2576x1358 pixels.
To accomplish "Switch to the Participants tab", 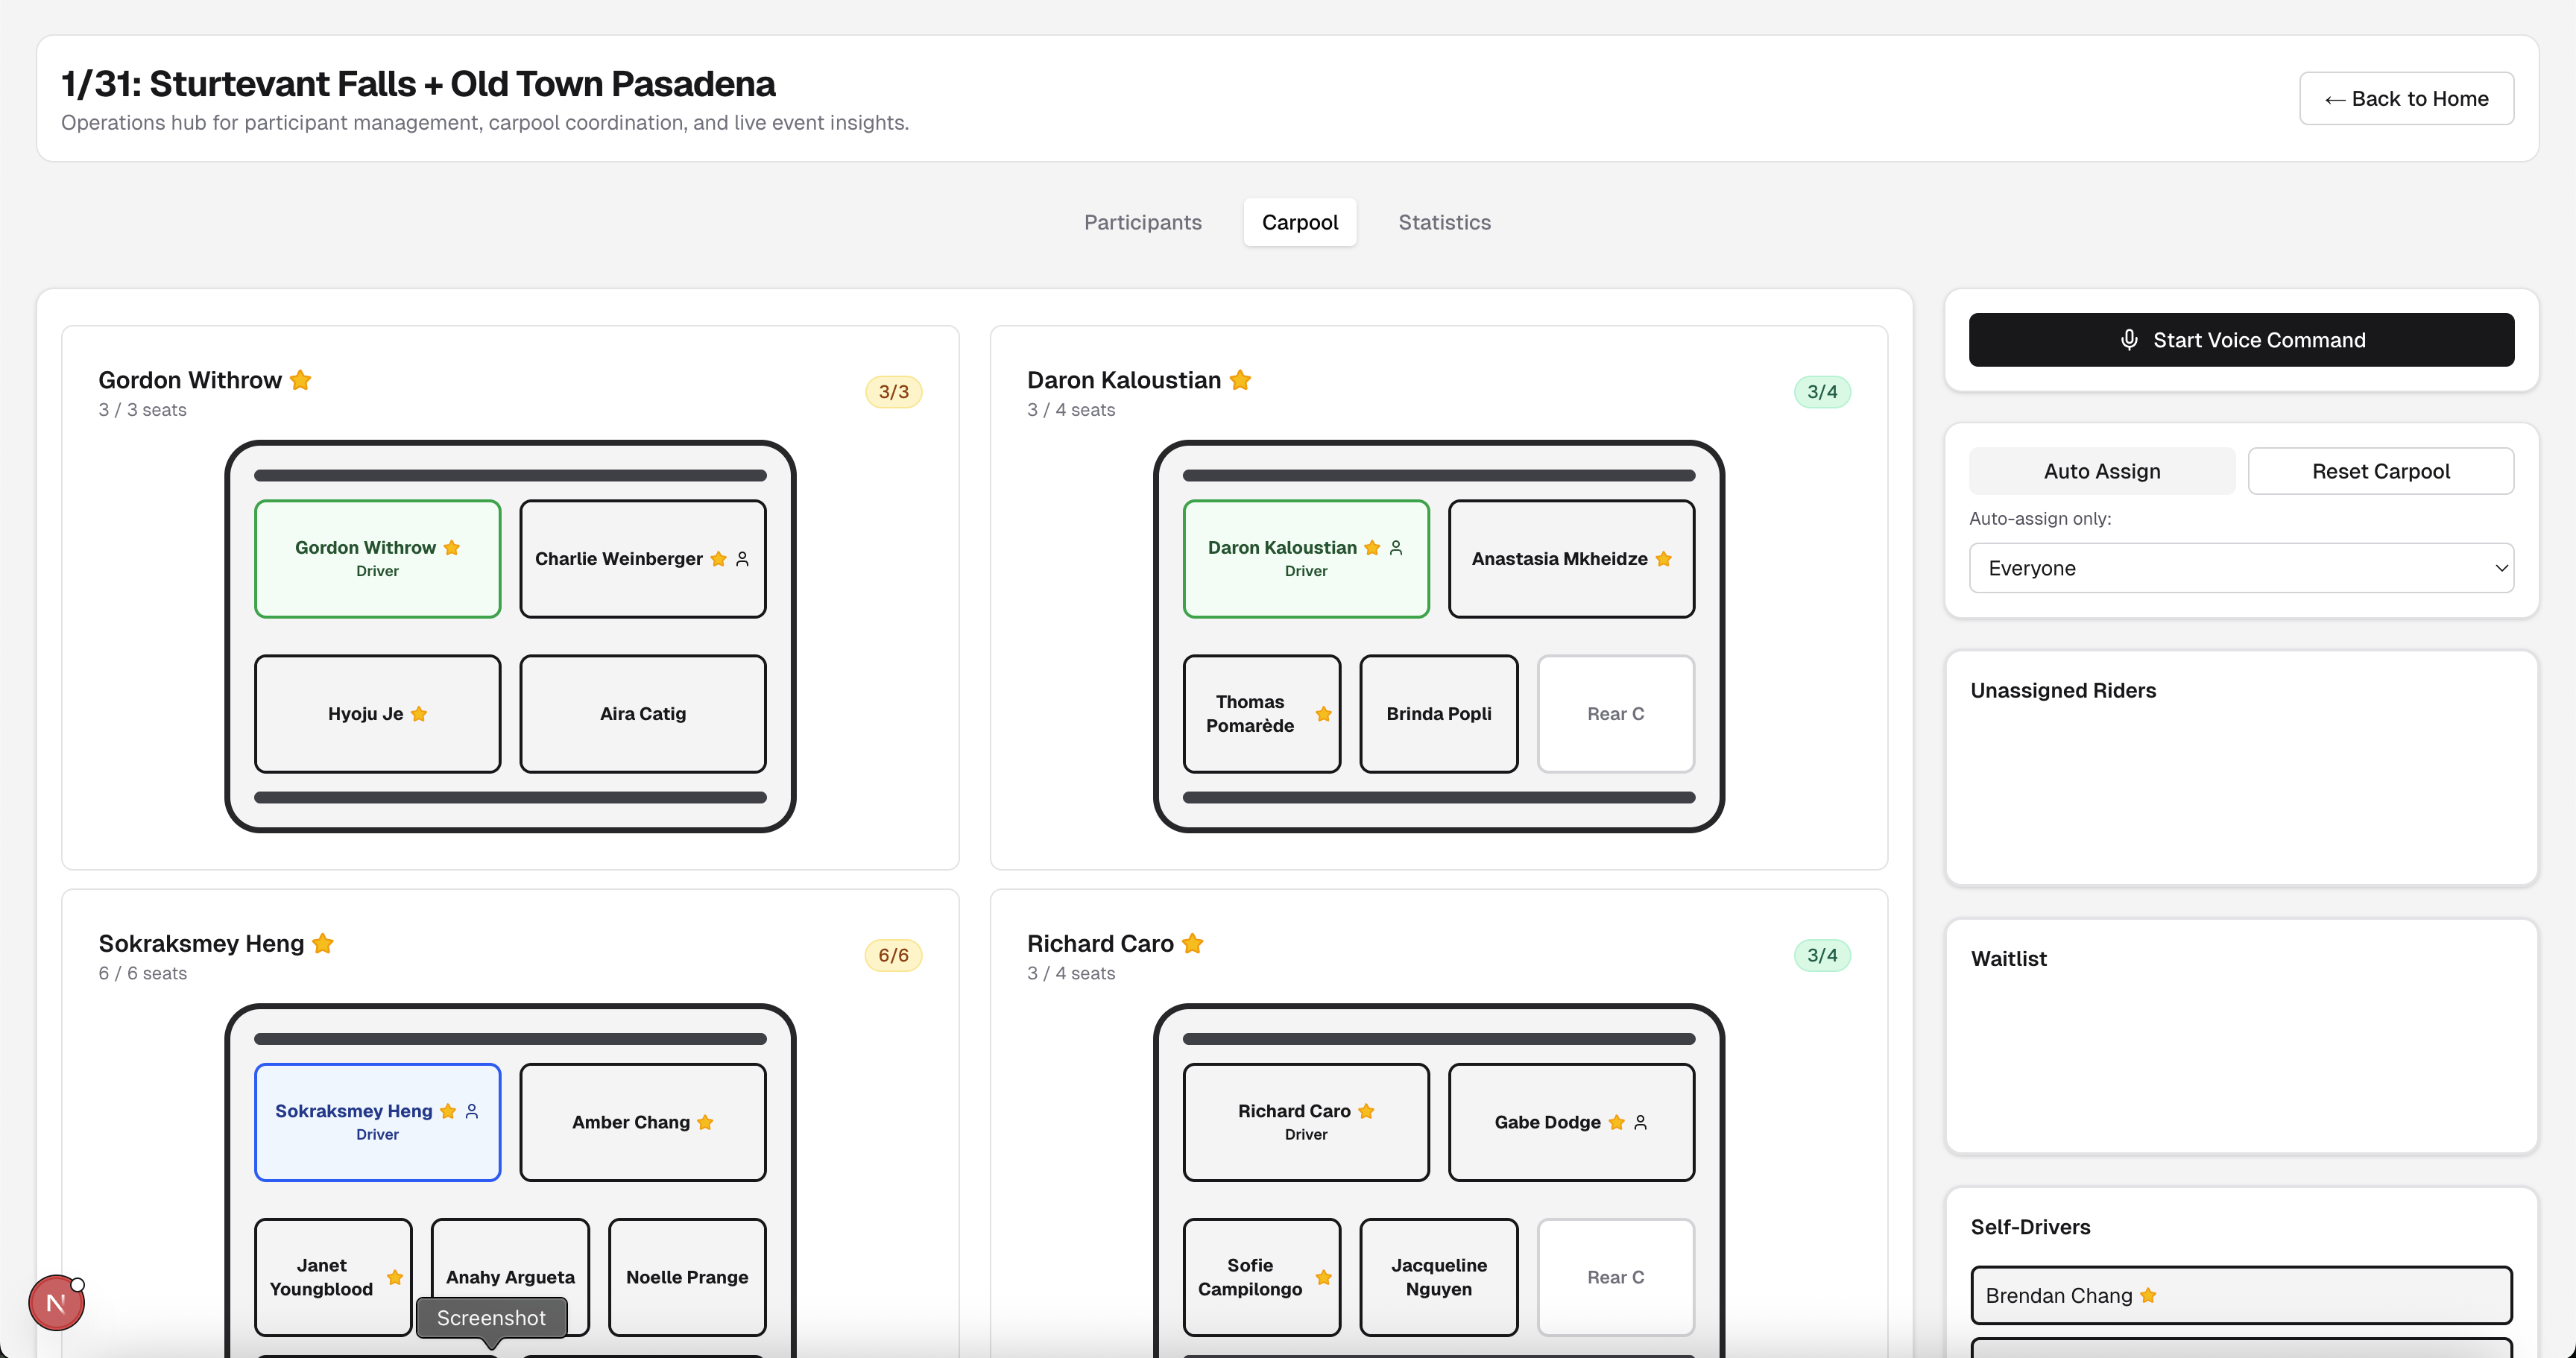I will click(x=1142, y=222).
